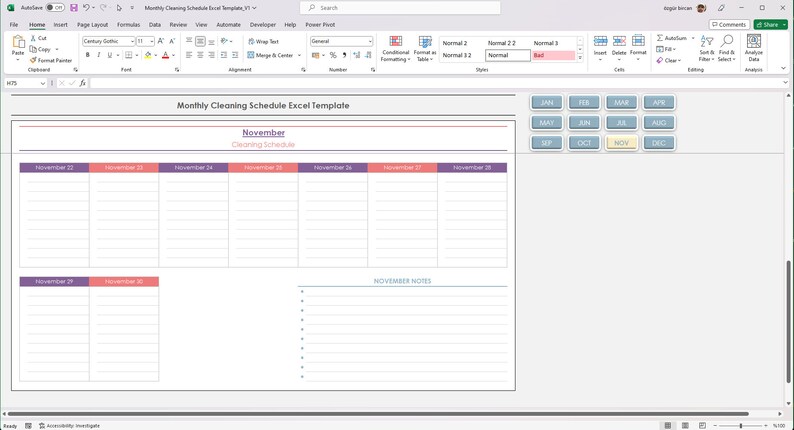Open the font name dropdown
This screenshot has width=794, height=430.
[132, 42]
